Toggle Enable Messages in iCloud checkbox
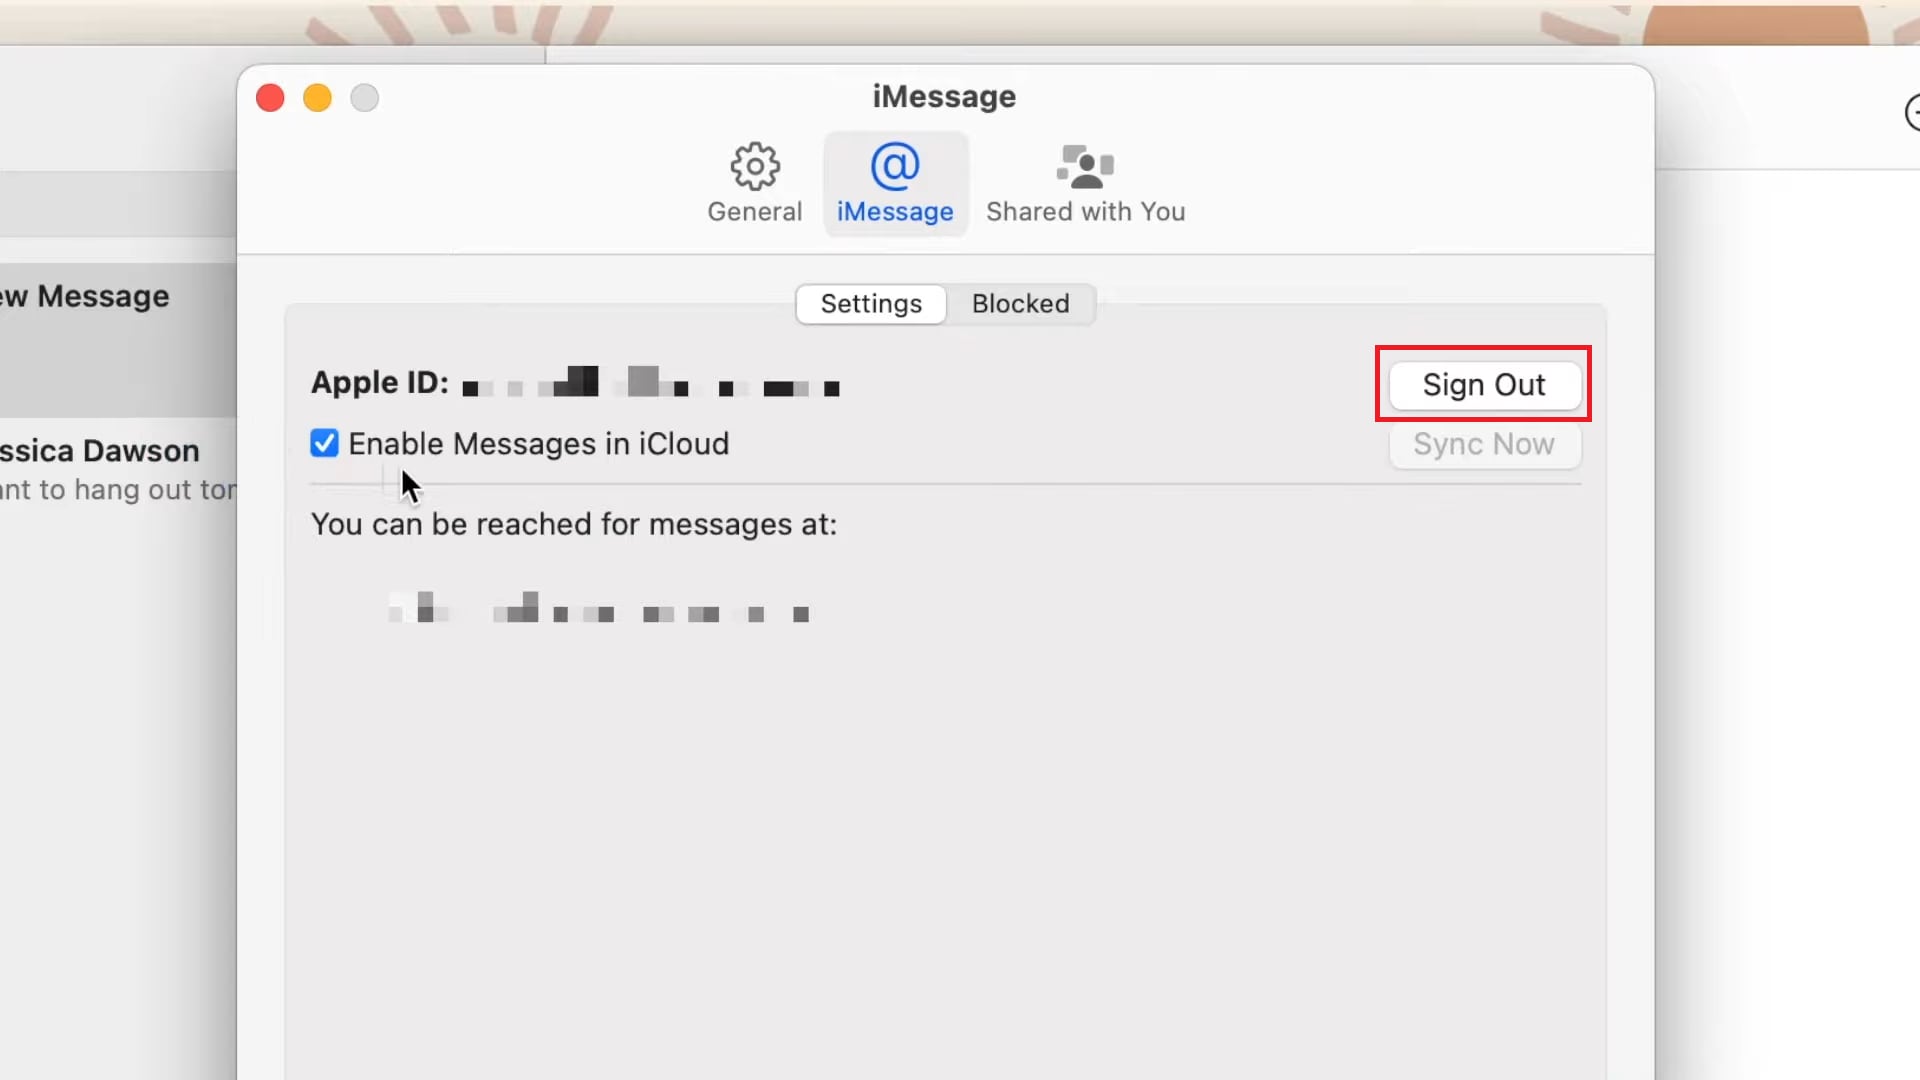Screen dimensions: 1920x1080 (x=324, y=443)
